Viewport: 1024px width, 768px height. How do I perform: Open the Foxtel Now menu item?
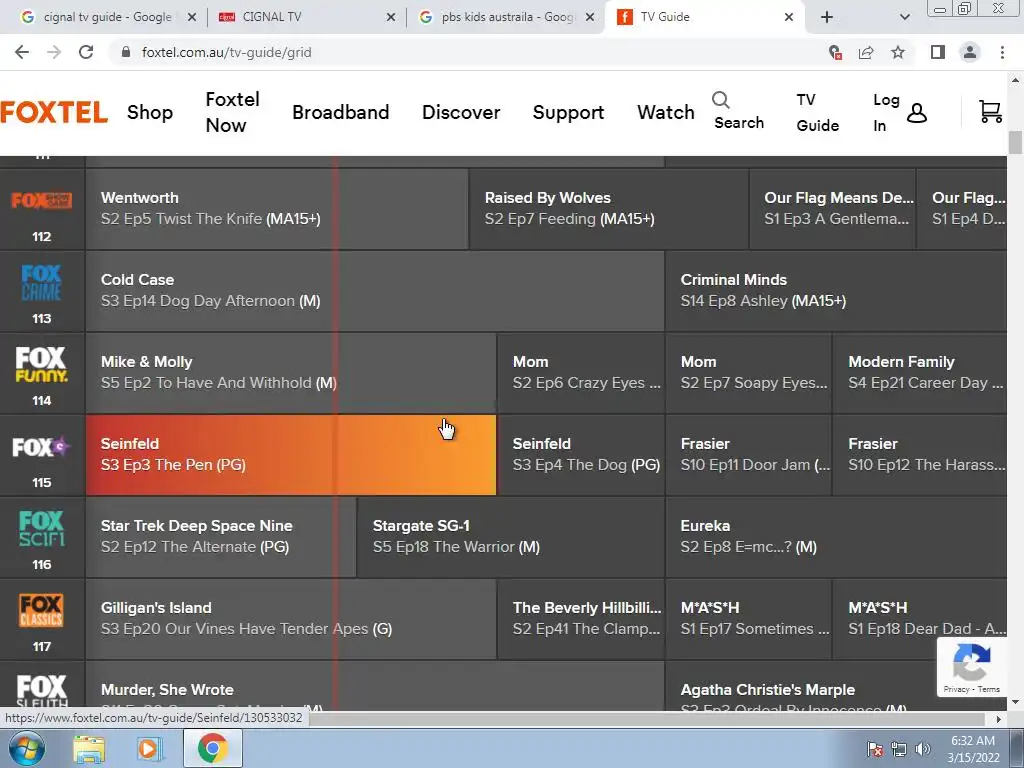pos(232,112)
